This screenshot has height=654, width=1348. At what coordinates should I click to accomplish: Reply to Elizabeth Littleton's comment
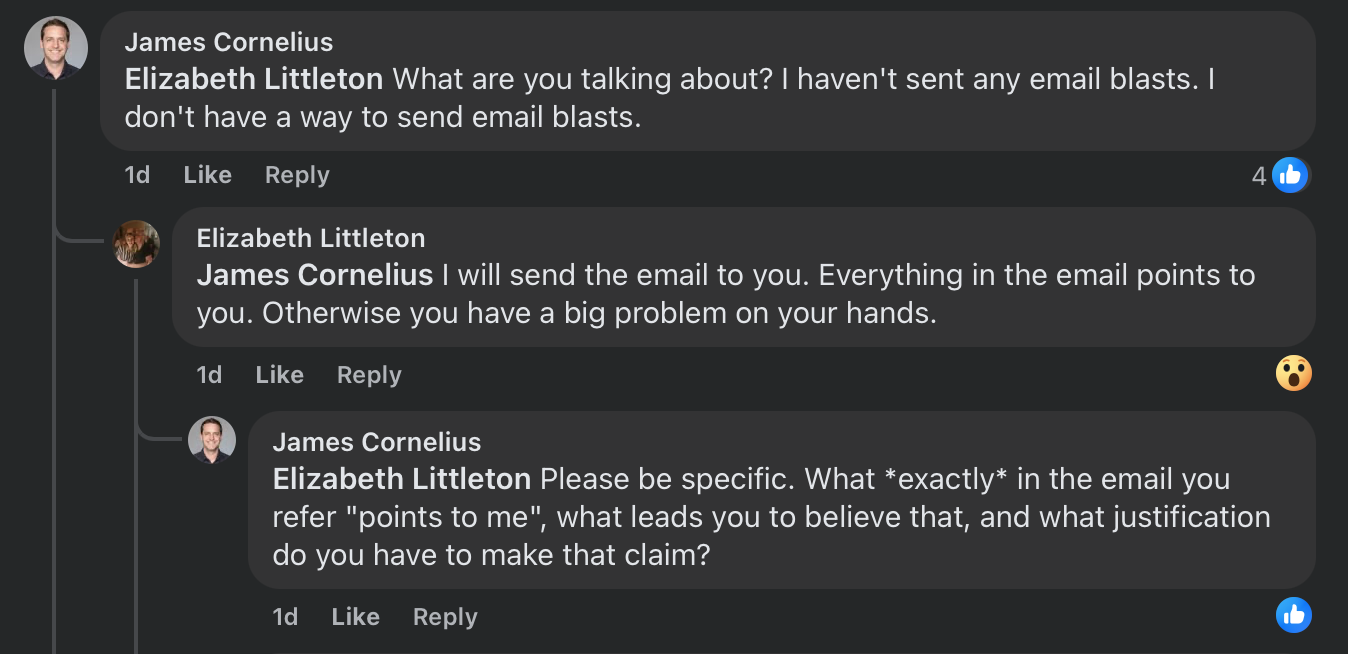point(368,375)
